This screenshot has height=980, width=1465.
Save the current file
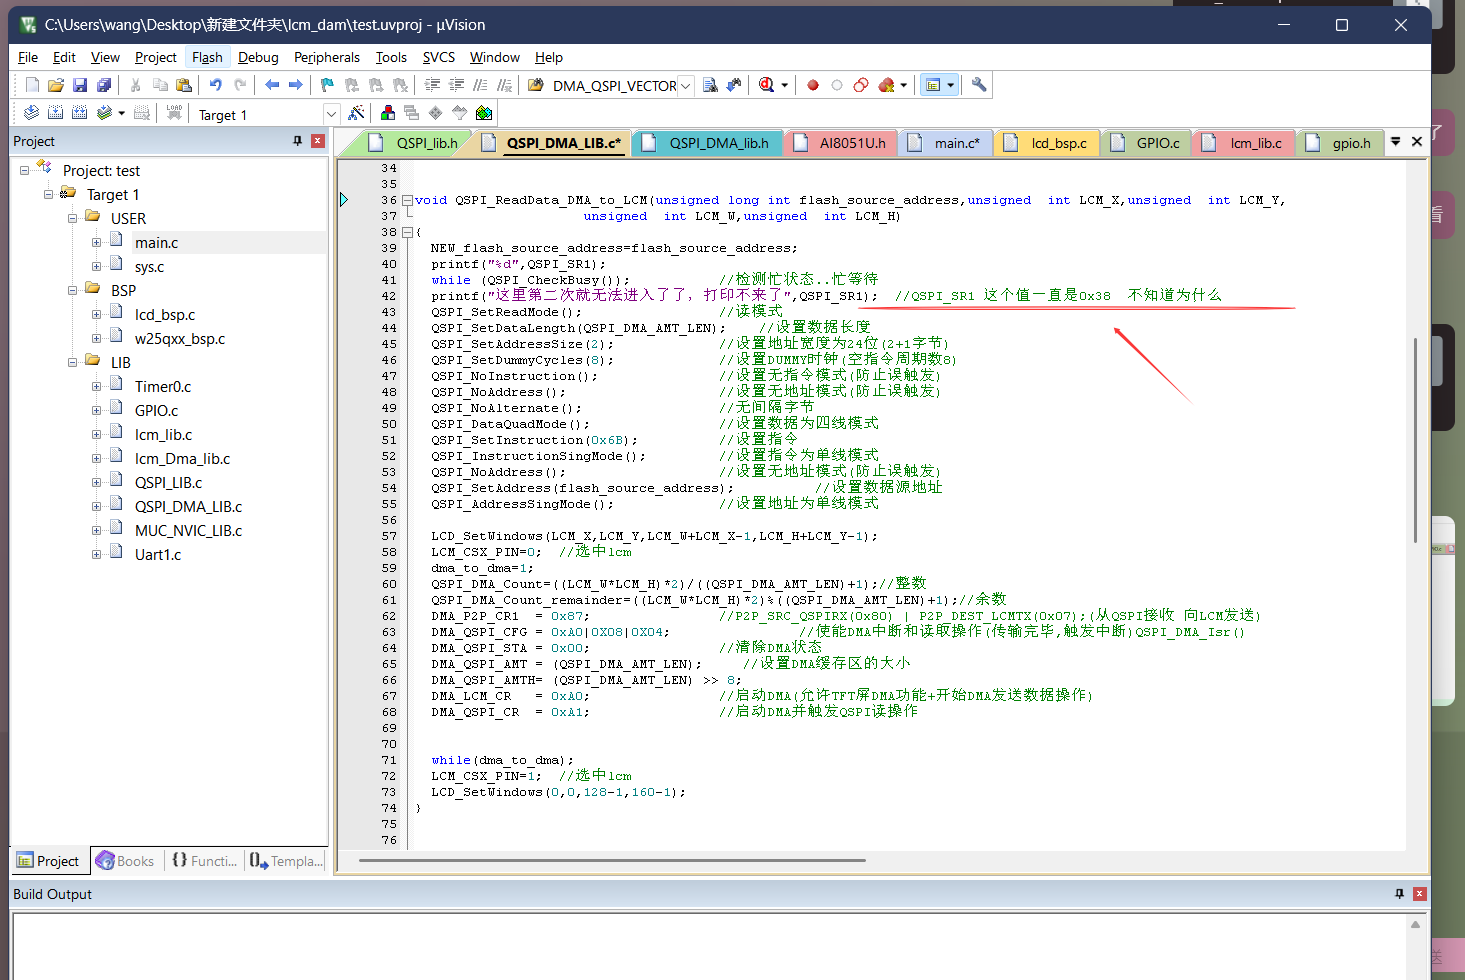point(80,85)
